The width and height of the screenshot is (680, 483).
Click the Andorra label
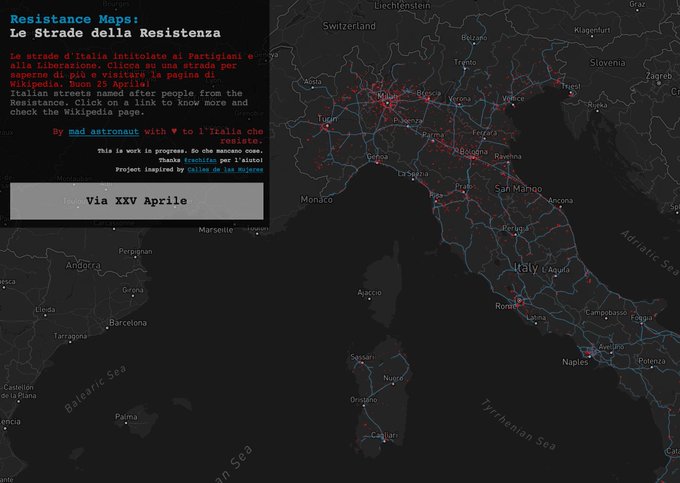tap(83, 265)
